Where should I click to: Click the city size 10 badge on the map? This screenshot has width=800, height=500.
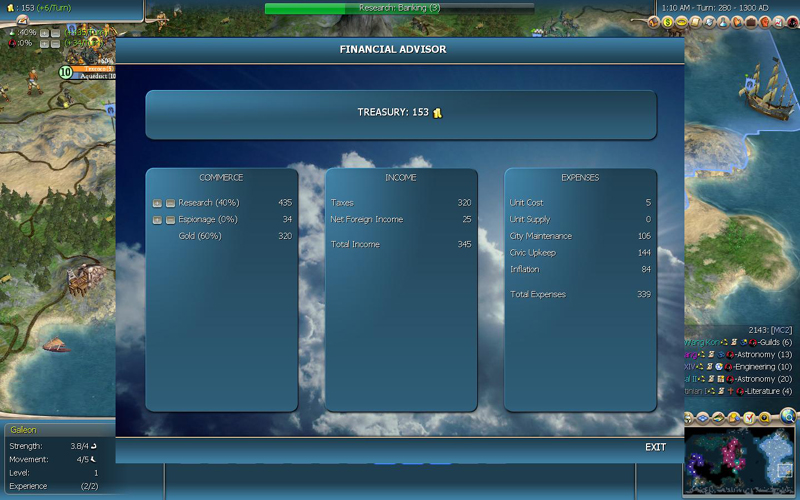pyautogui.click(x=65, y=72)
